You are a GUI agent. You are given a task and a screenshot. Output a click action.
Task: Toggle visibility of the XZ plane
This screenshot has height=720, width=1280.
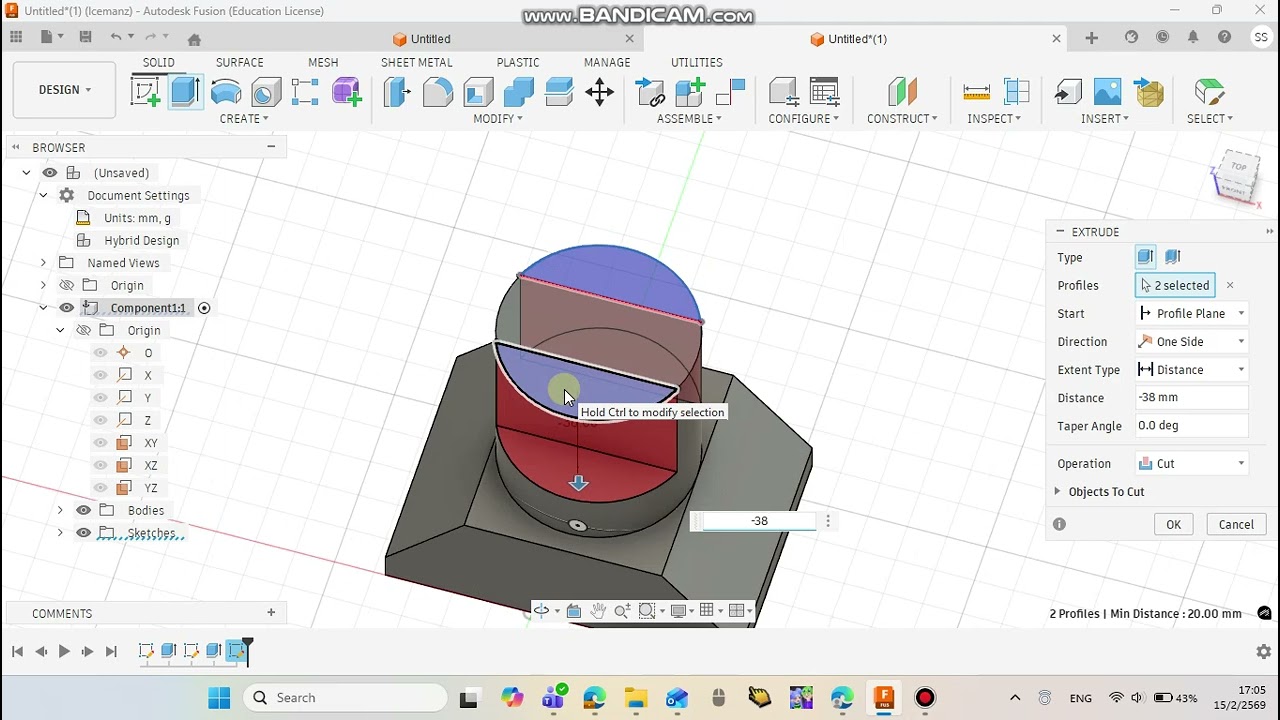[100, 465]
